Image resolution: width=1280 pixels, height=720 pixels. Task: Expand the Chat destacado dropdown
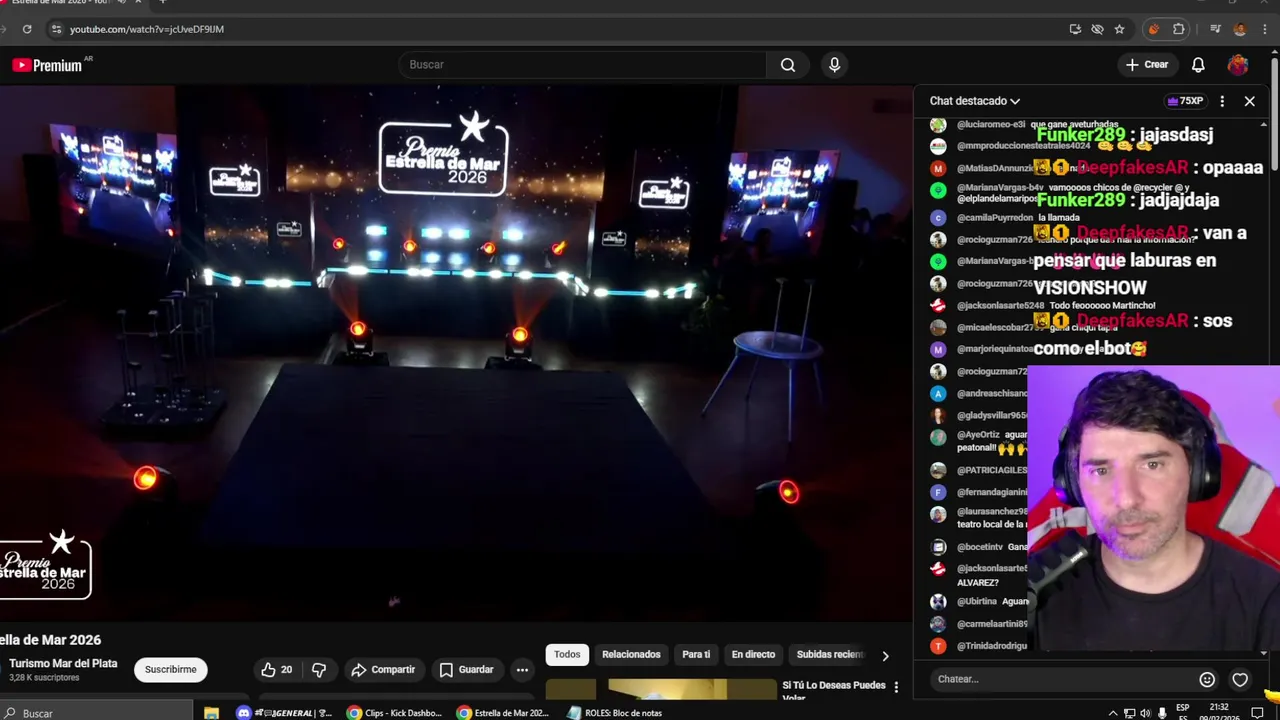[x=975, y=101]
